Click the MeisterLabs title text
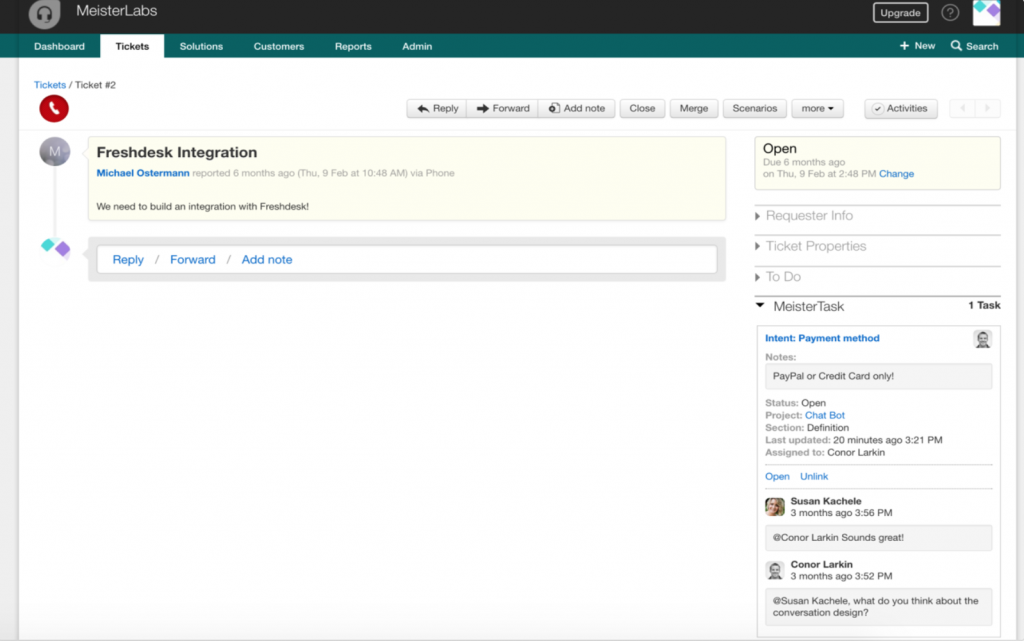The height and width of the screenshot is (641, 1024). [117, 11]
